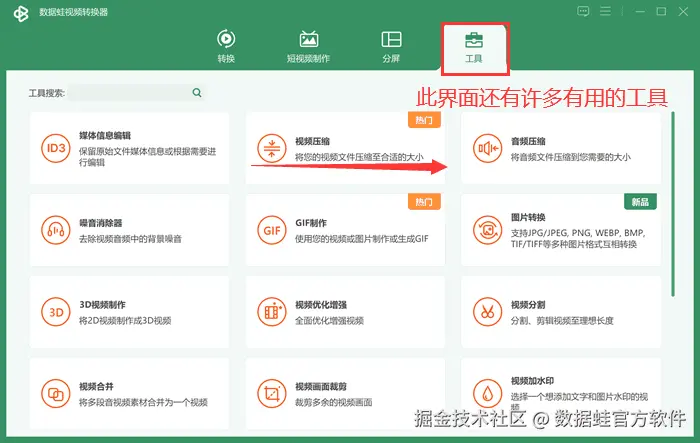Open the 图片转换 icon
Image resolution: width=700 pixels, height=443 pixels.
(488, 230)
